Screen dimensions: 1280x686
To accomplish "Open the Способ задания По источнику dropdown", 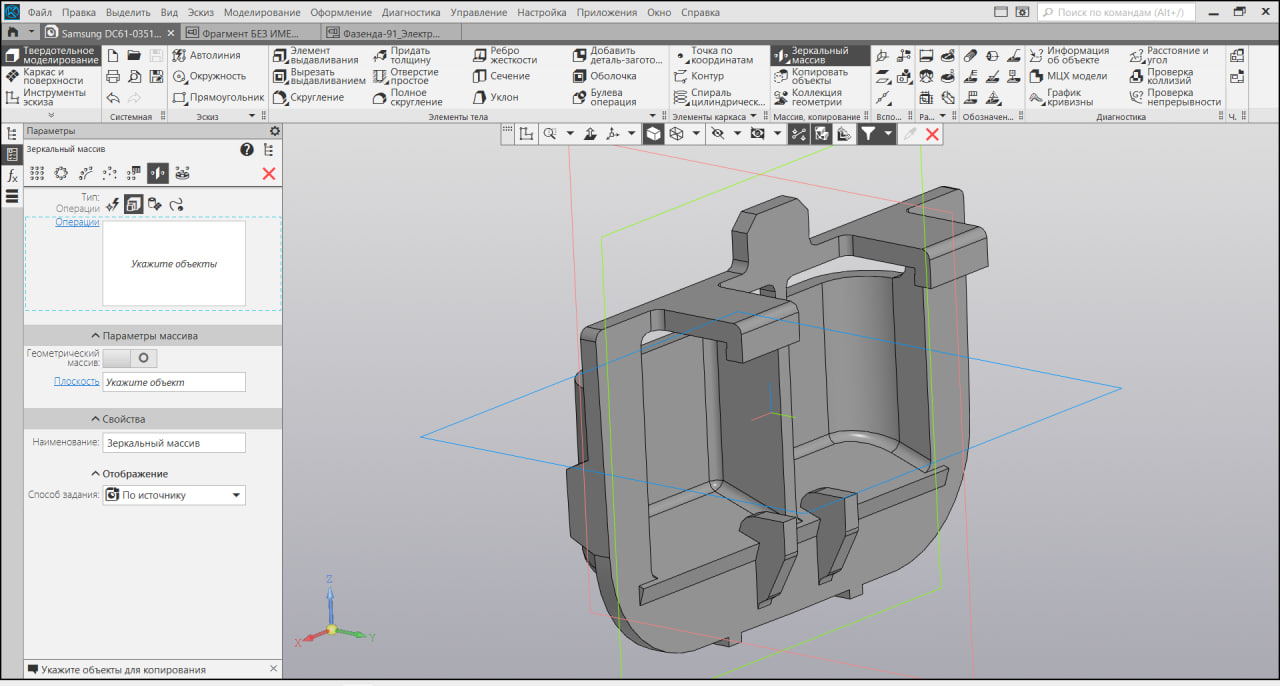I will [174, 495].
